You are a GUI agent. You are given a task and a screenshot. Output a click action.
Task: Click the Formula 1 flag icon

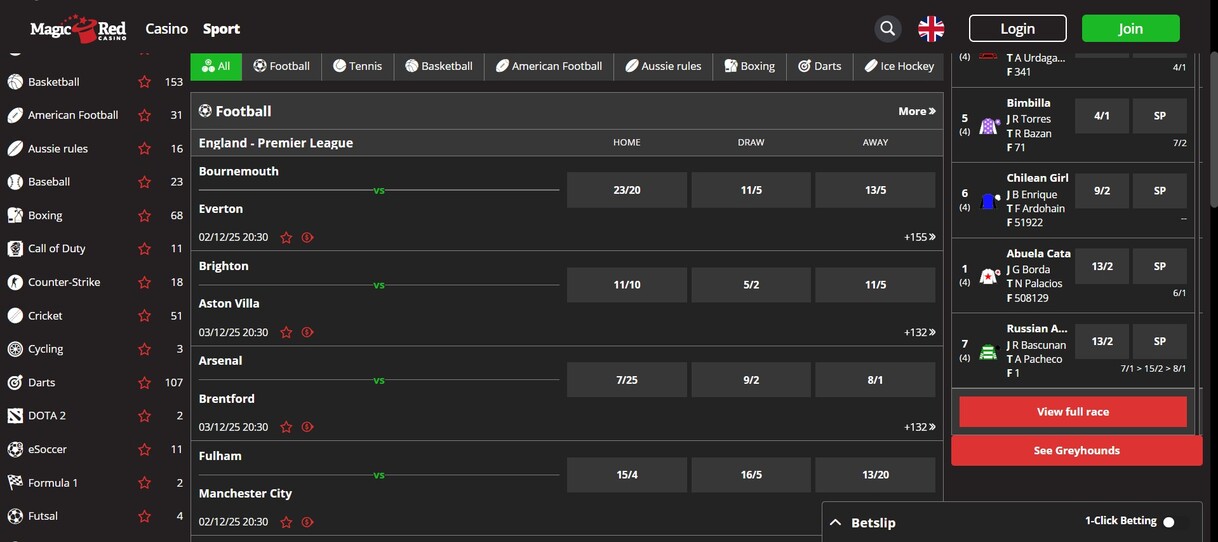coord(15,483)
